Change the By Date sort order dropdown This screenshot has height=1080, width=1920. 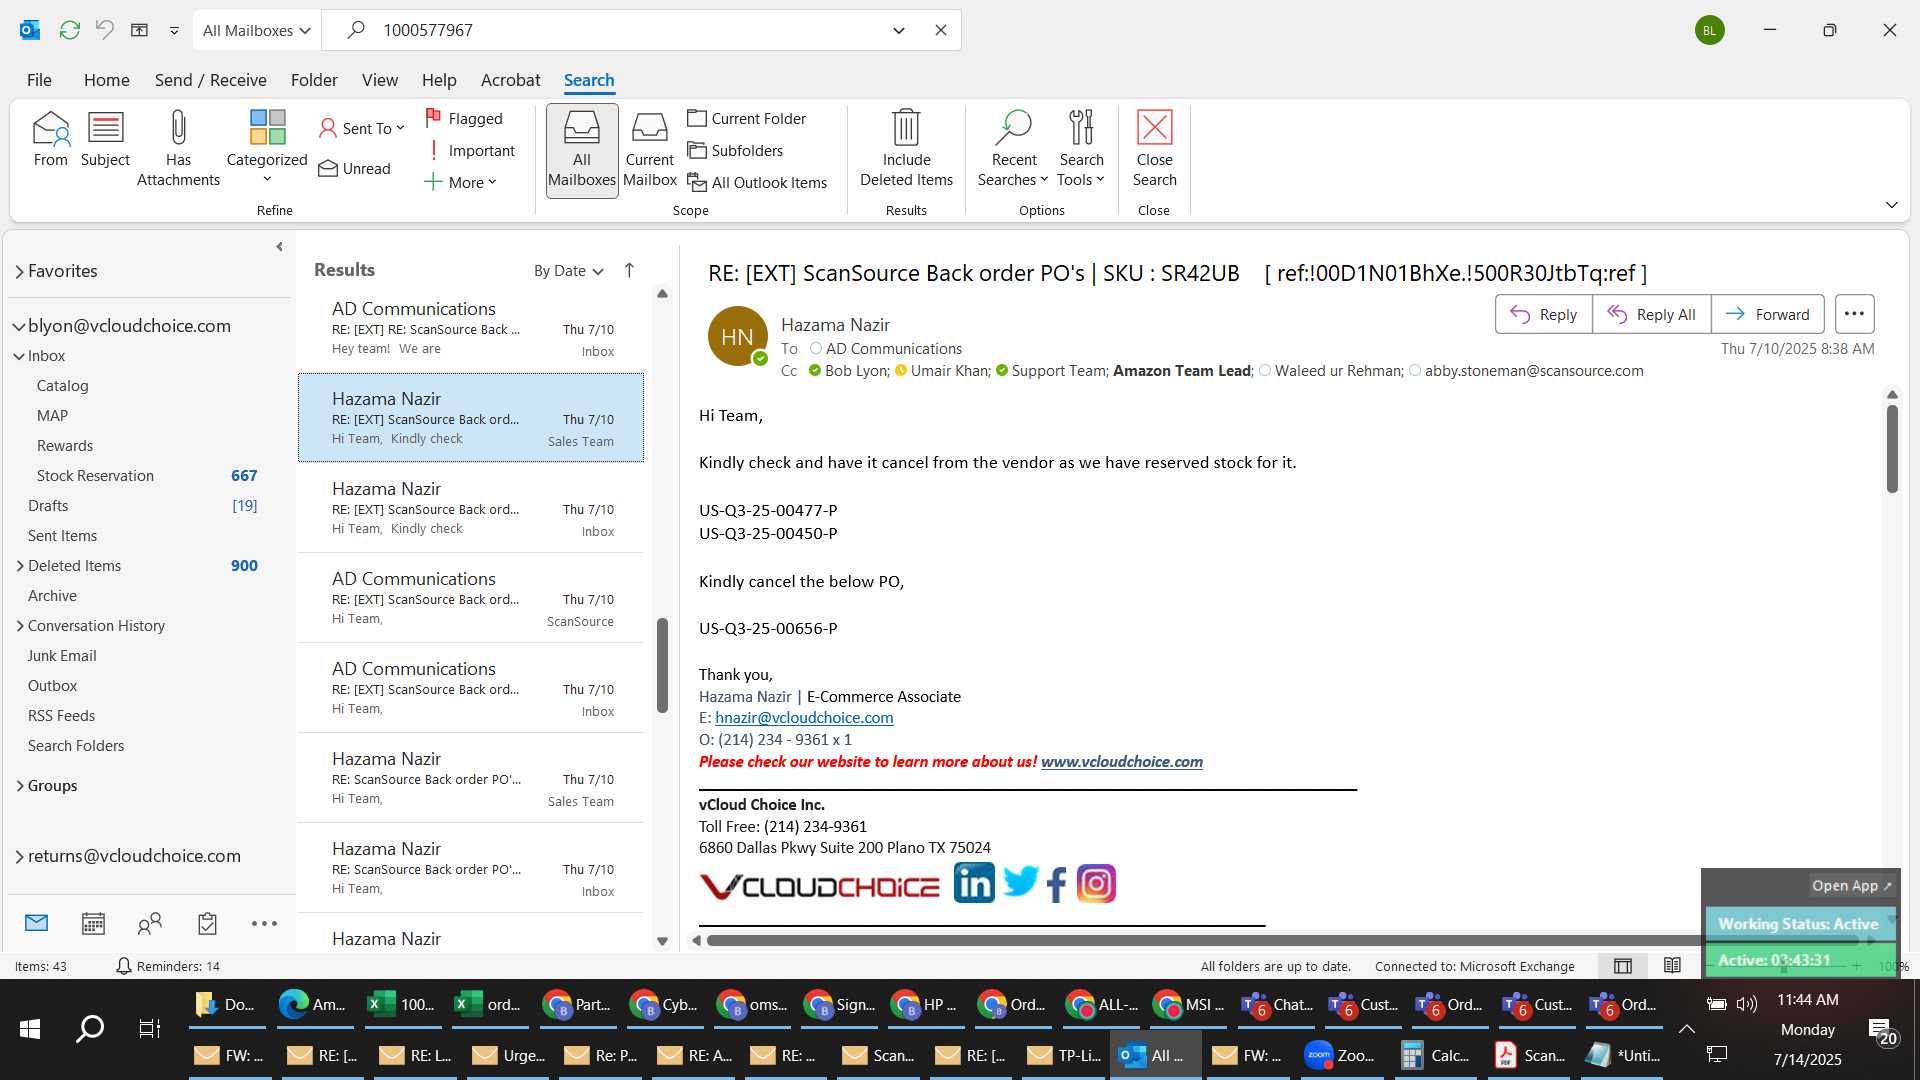pos(568,271)
